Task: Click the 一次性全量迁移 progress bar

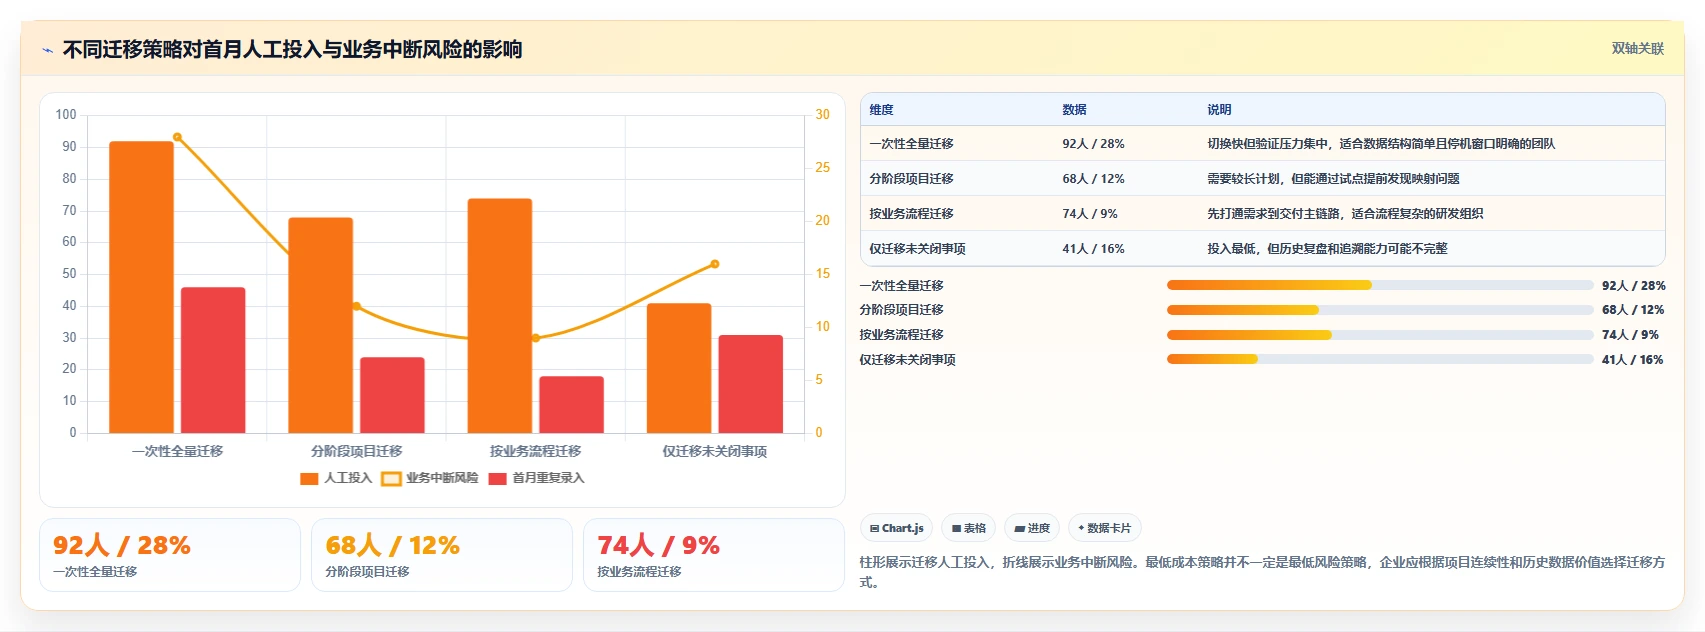Action: (x=1380, y=285)
